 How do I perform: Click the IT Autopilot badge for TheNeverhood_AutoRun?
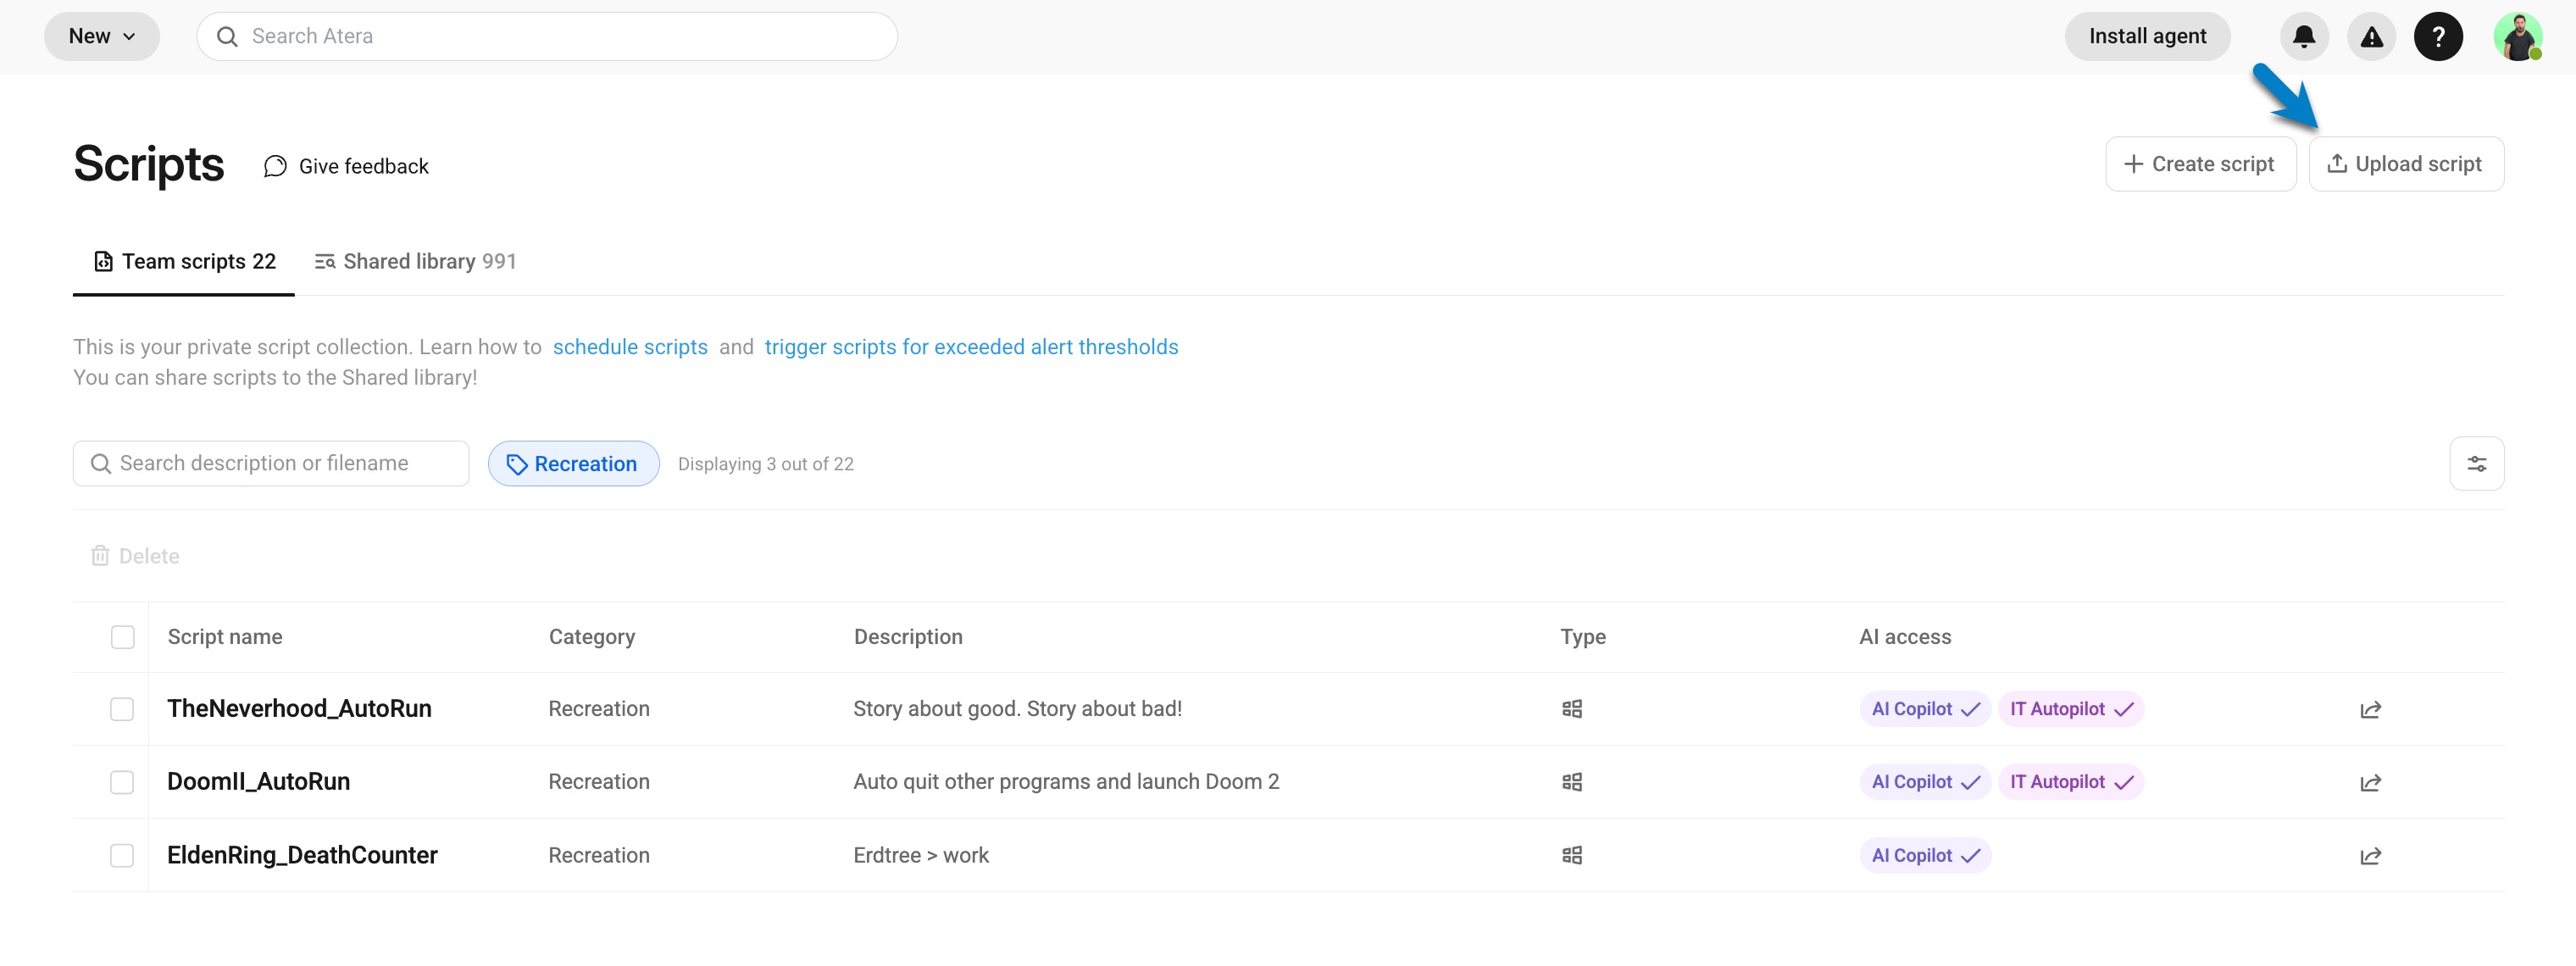click(x=2070, y=709)
